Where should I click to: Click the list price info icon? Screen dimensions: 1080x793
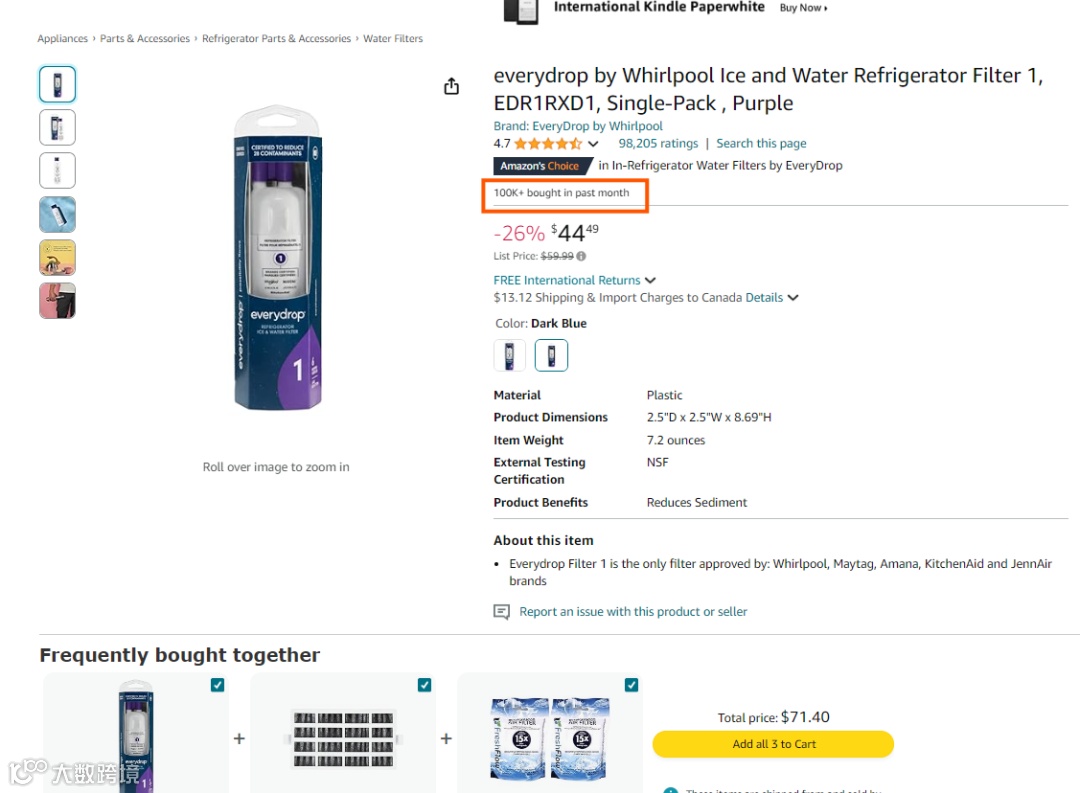coord(582,257)
